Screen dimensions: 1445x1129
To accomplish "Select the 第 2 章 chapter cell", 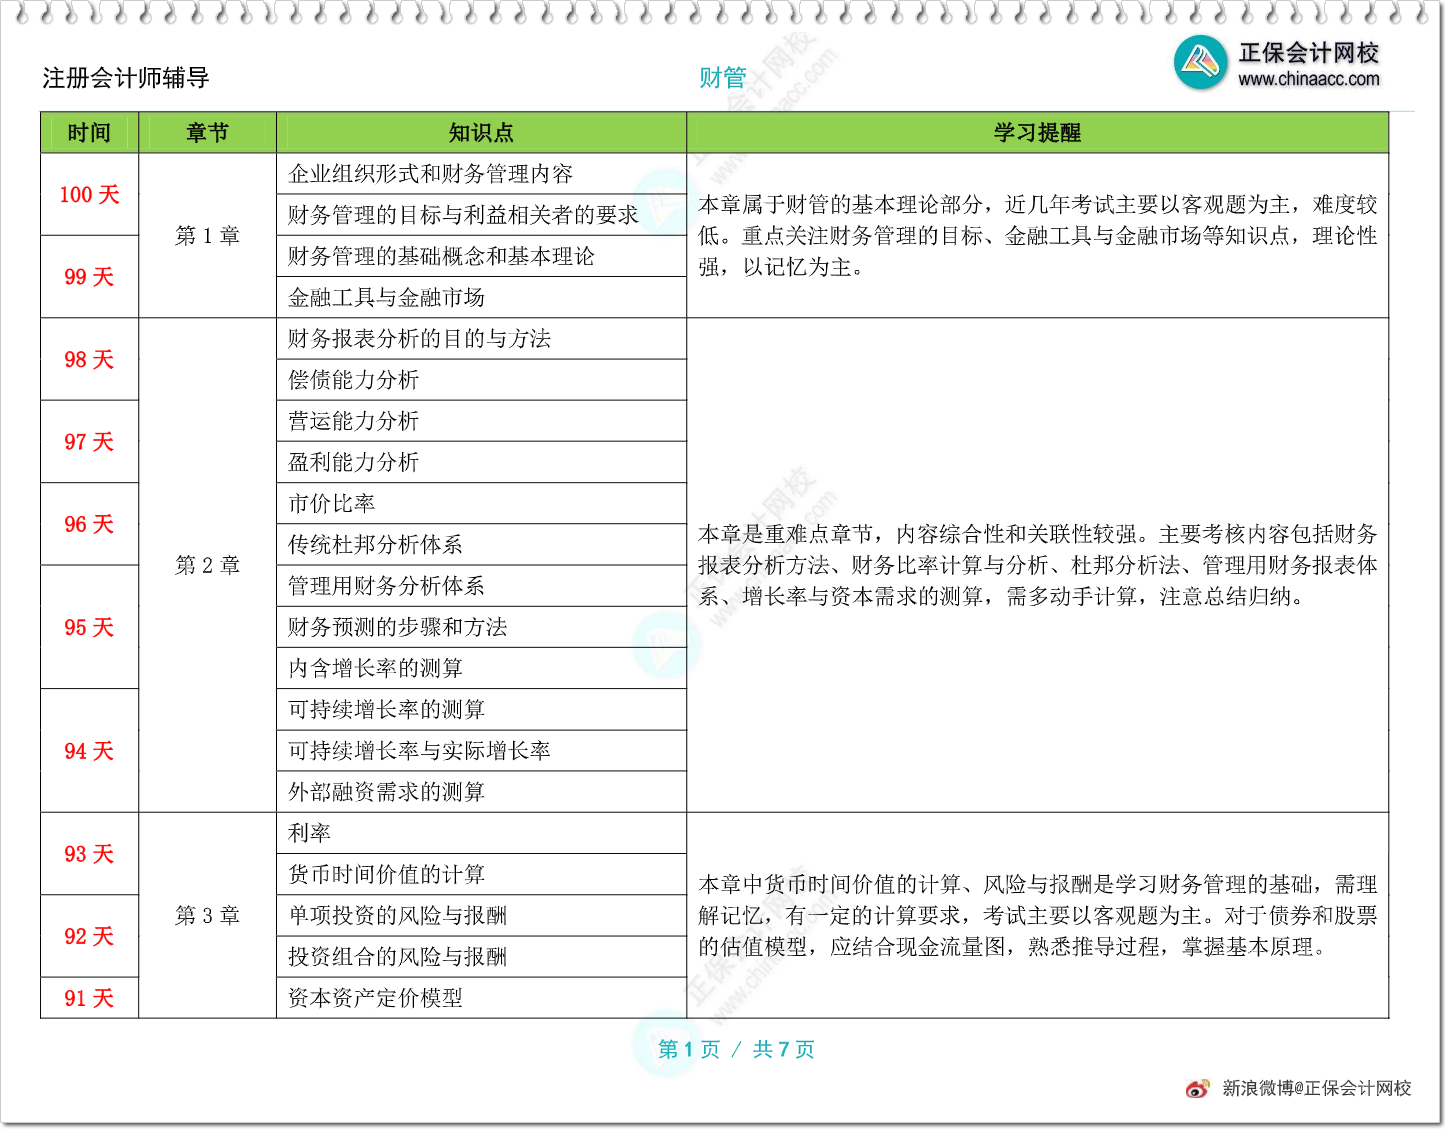I will (207, 565).
